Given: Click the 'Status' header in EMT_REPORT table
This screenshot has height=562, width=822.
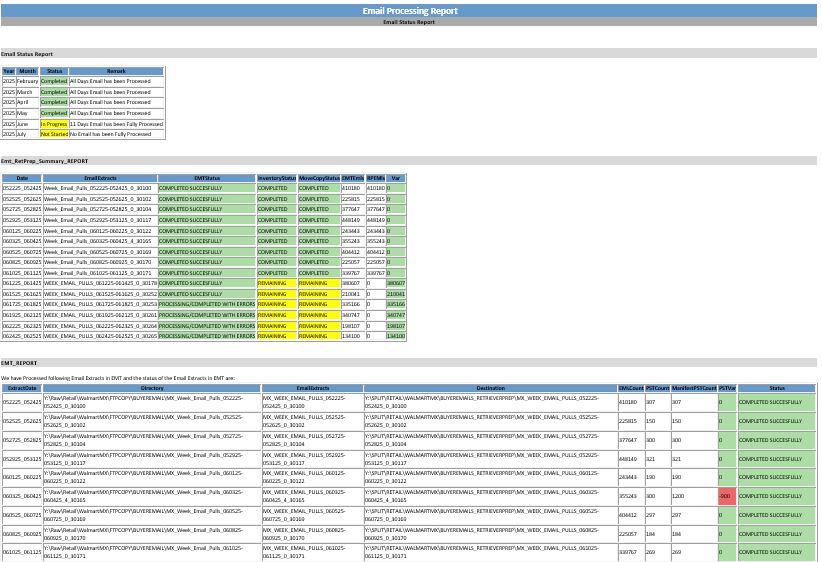Looking at the screenshot, I should pos(777,388).
